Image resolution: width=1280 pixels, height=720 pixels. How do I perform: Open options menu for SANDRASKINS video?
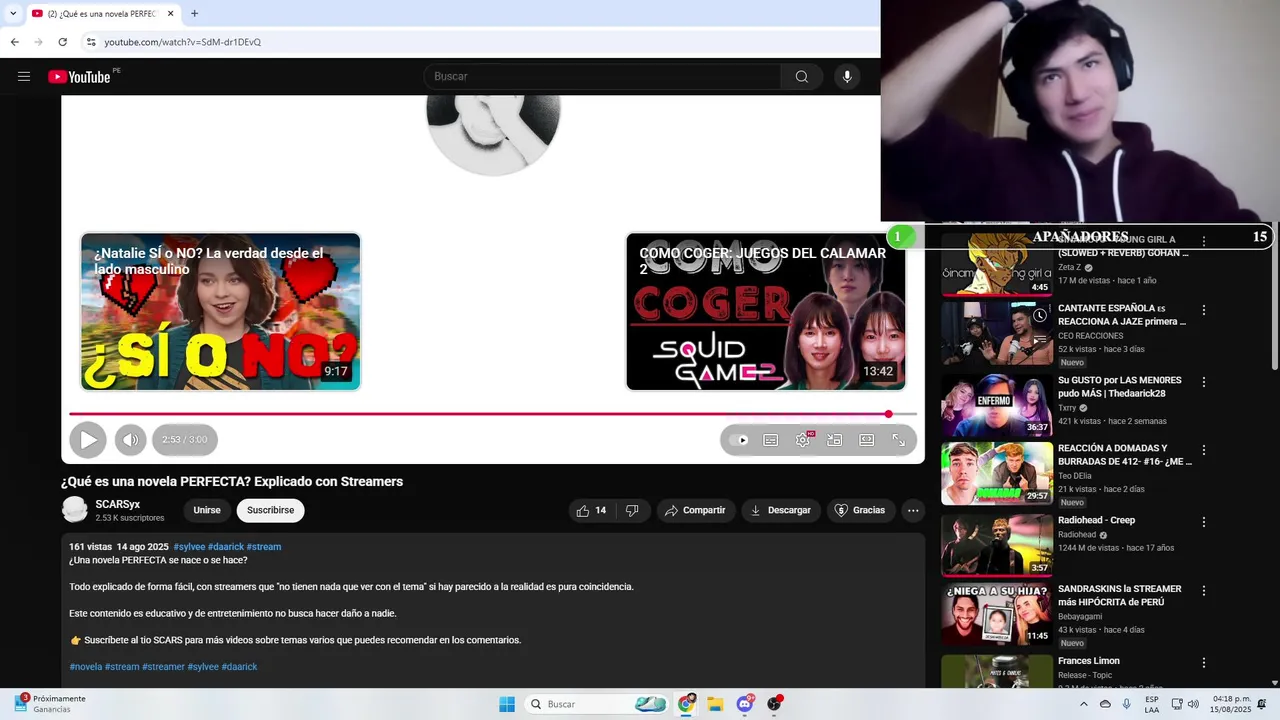(x=1204, y=591)
